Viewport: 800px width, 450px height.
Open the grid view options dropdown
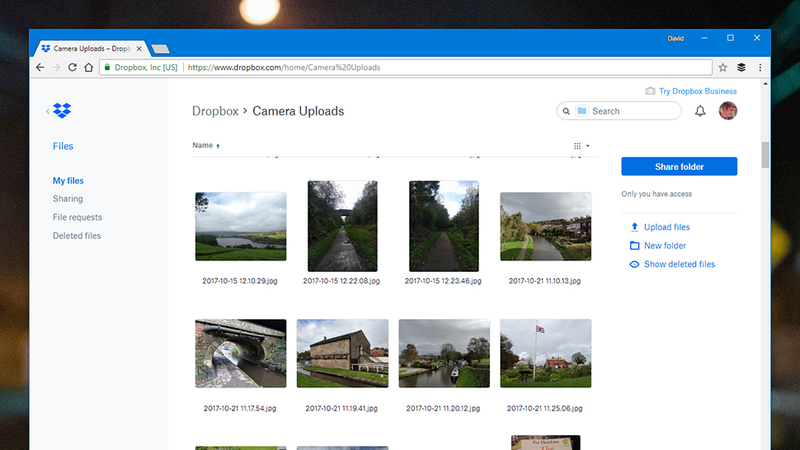[581, 146]
